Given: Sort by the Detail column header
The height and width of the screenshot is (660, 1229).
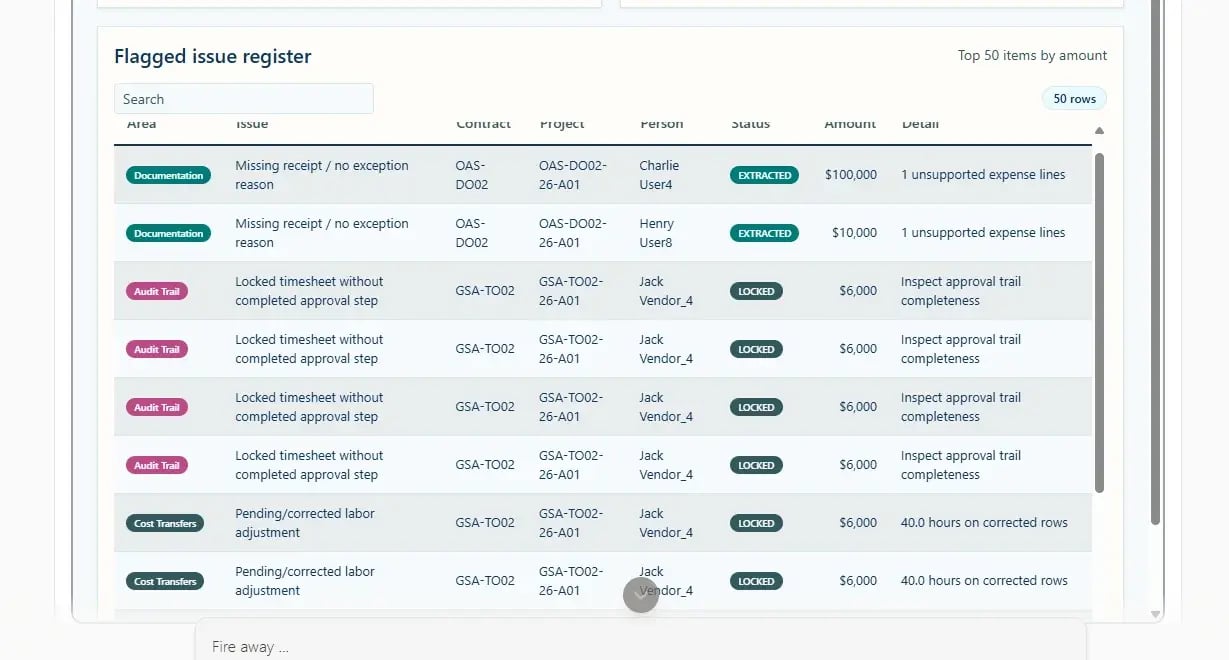Looking at the screenshot, I should pos(920,124).
